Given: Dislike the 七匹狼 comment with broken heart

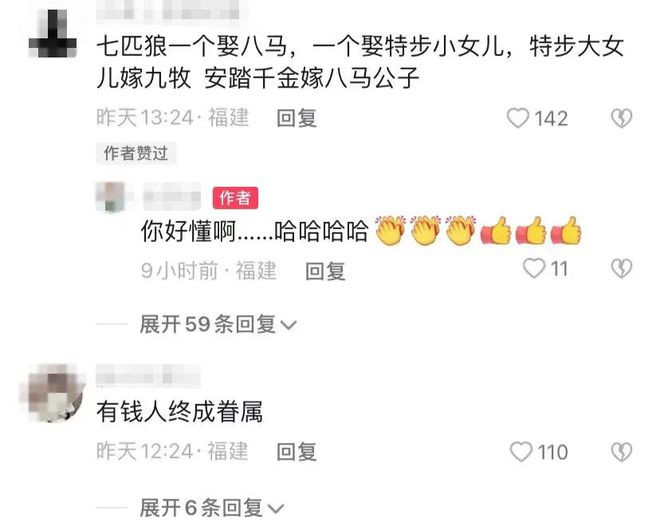Looking at the screenshot, I should [x=621, y=118].
